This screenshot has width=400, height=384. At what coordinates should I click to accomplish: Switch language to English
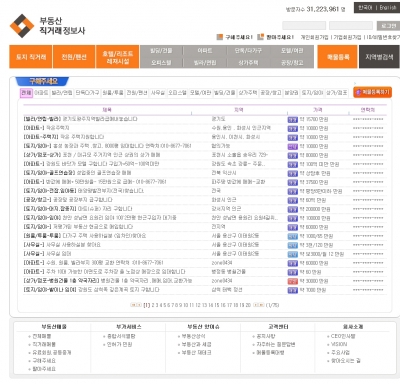point(388,8)
